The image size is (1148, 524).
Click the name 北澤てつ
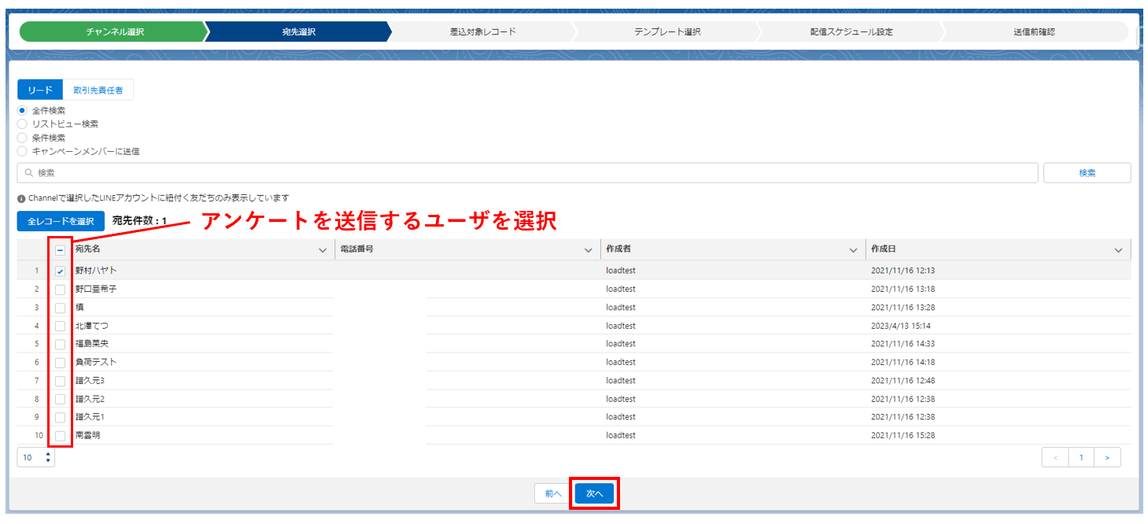click(92, 326)
